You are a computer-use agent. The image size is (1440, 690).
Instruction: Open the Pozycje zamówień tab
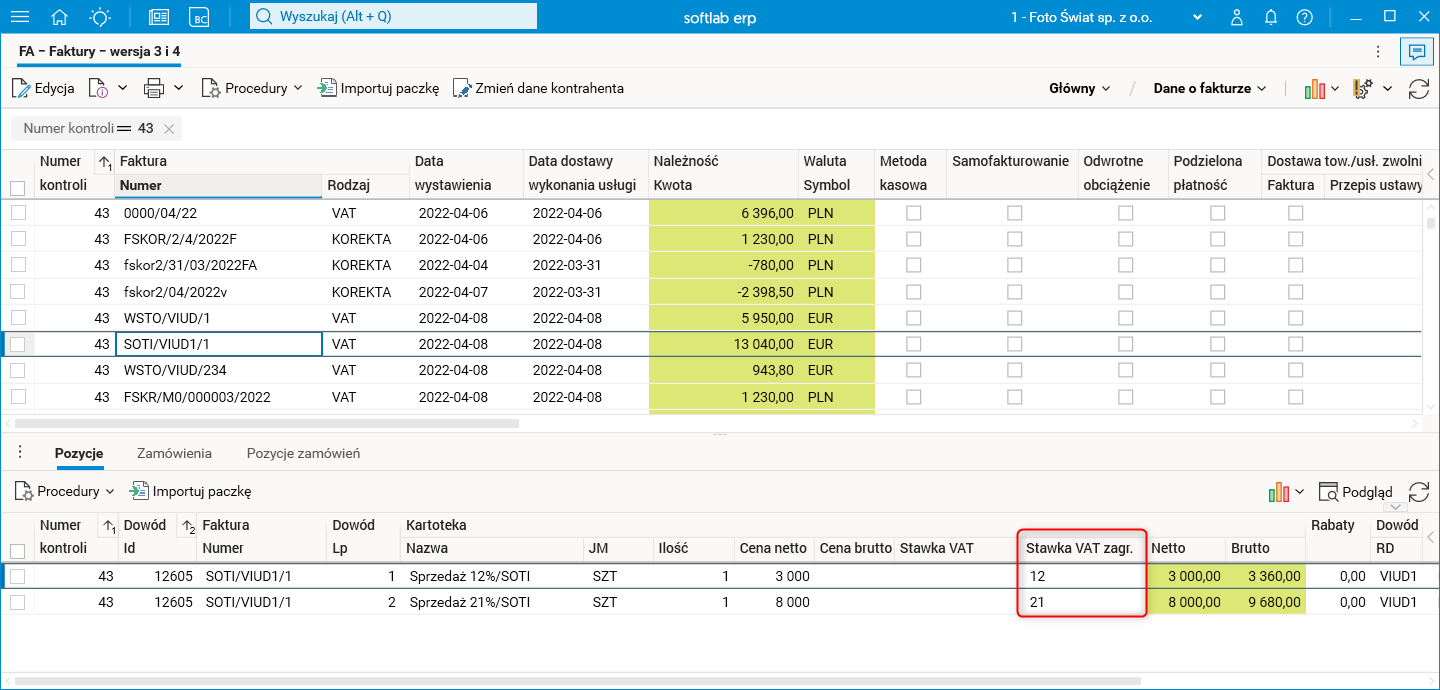(x=303, y=453)
